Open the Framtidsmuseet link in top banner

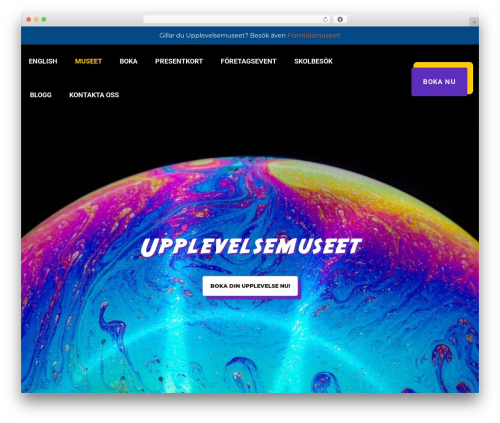point(314,35)
